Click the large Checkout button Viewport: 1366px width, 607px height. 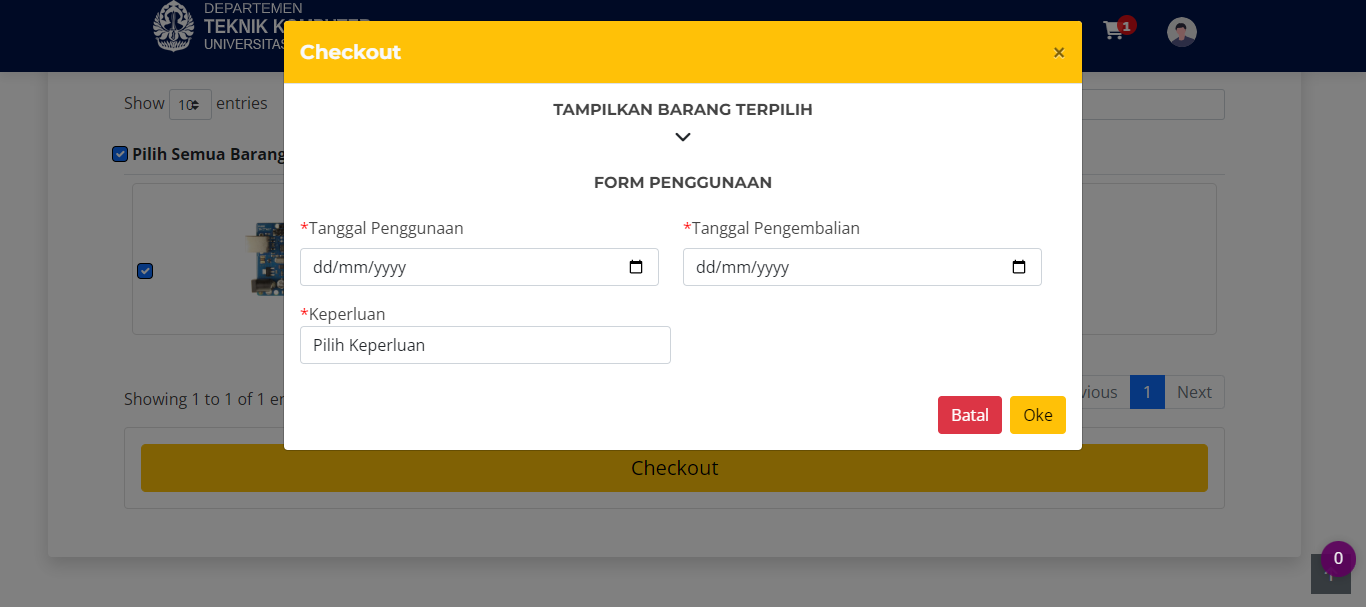click(x=674, y=468)
